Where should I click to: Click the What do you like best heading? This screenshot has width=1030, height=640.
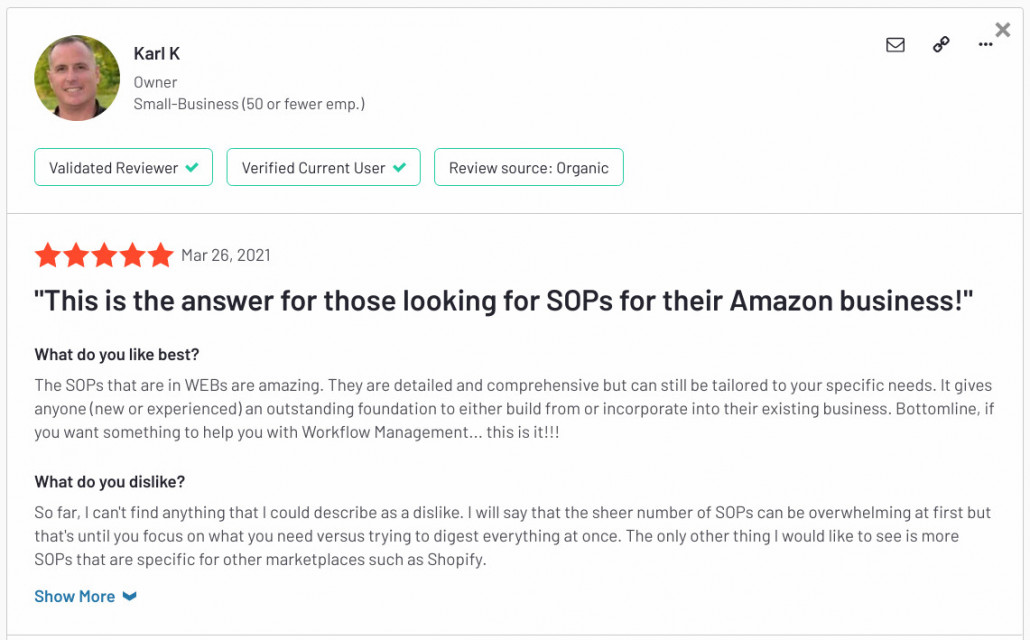pos(117,355)
